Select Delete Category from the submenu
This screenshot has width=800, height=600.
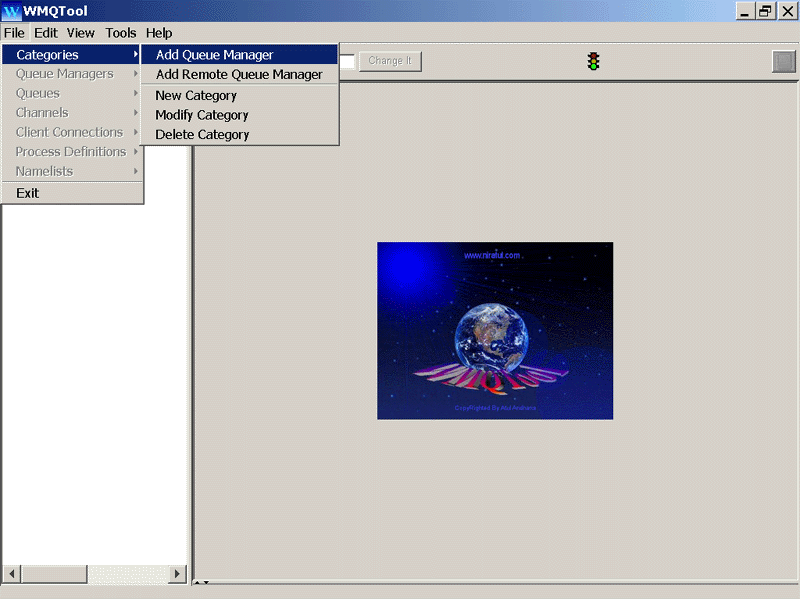202,134
